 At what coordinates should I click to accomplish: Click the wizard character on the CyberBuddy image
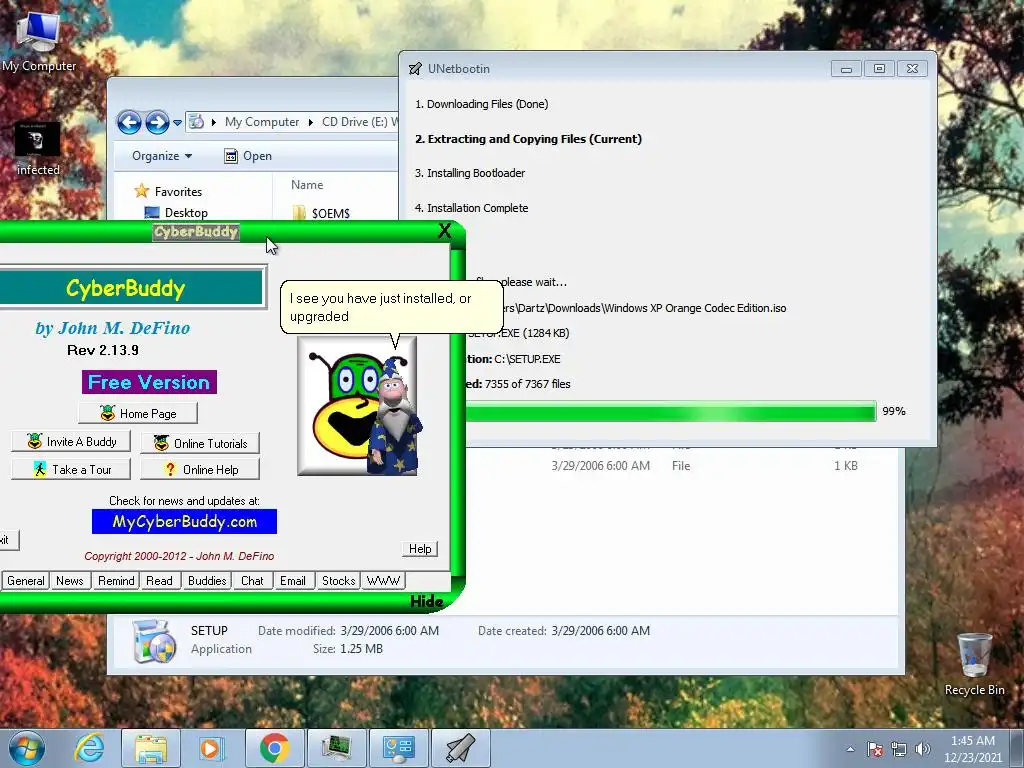[x=395, y=416]
